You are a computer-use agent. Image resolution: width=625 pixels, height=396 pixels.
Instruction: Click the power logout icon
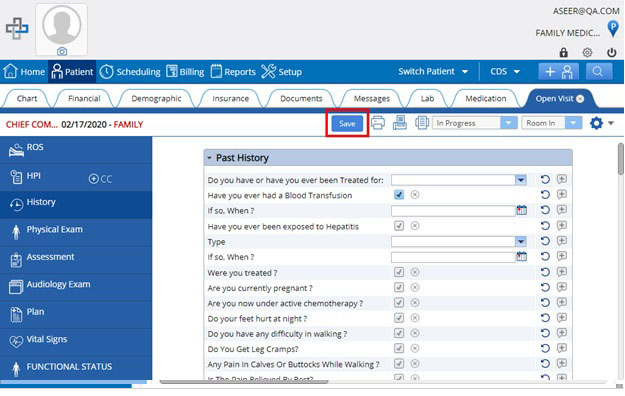[611, 52]
